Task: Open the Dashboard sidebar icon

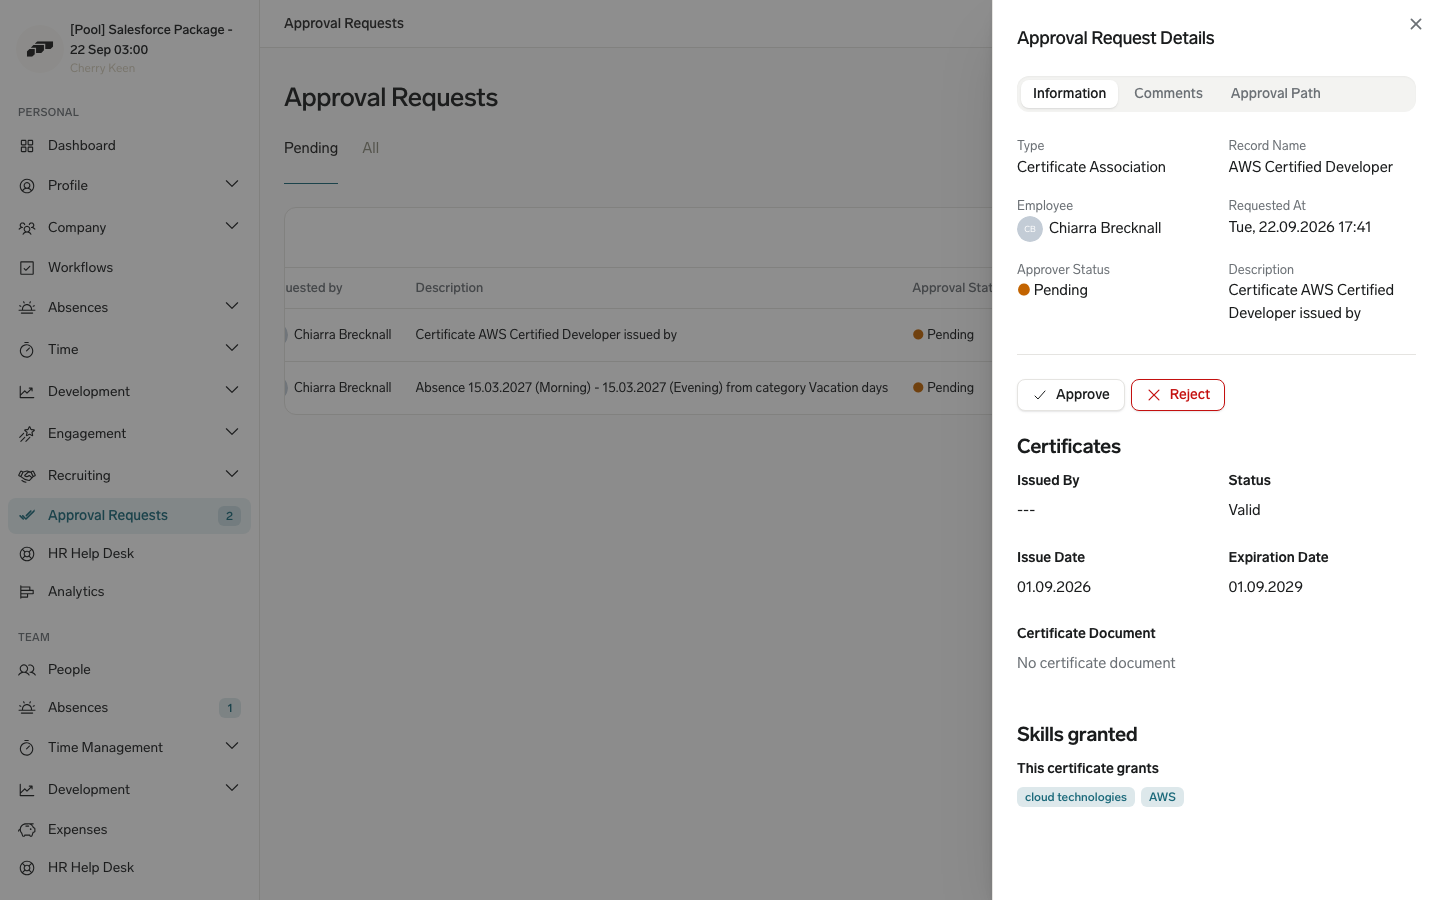Action: [27, 146]
